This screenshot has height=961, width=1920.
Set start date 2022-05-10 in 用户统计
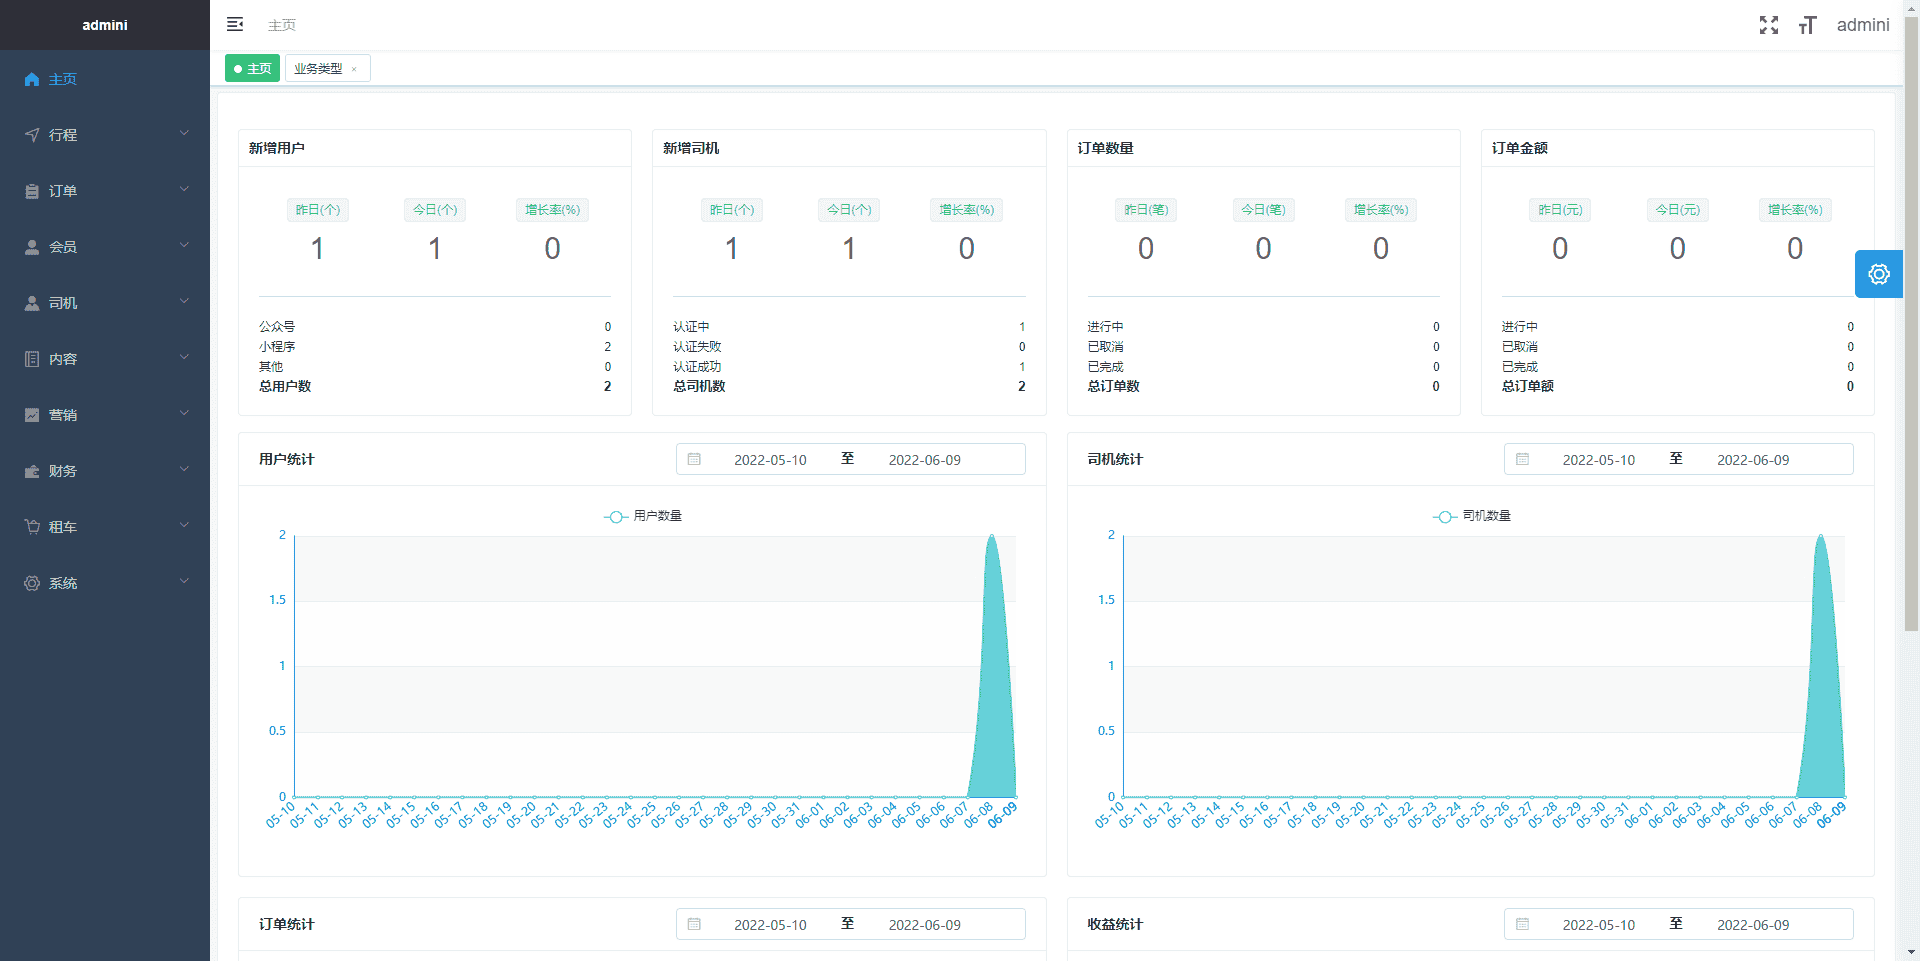pos(770,460)
